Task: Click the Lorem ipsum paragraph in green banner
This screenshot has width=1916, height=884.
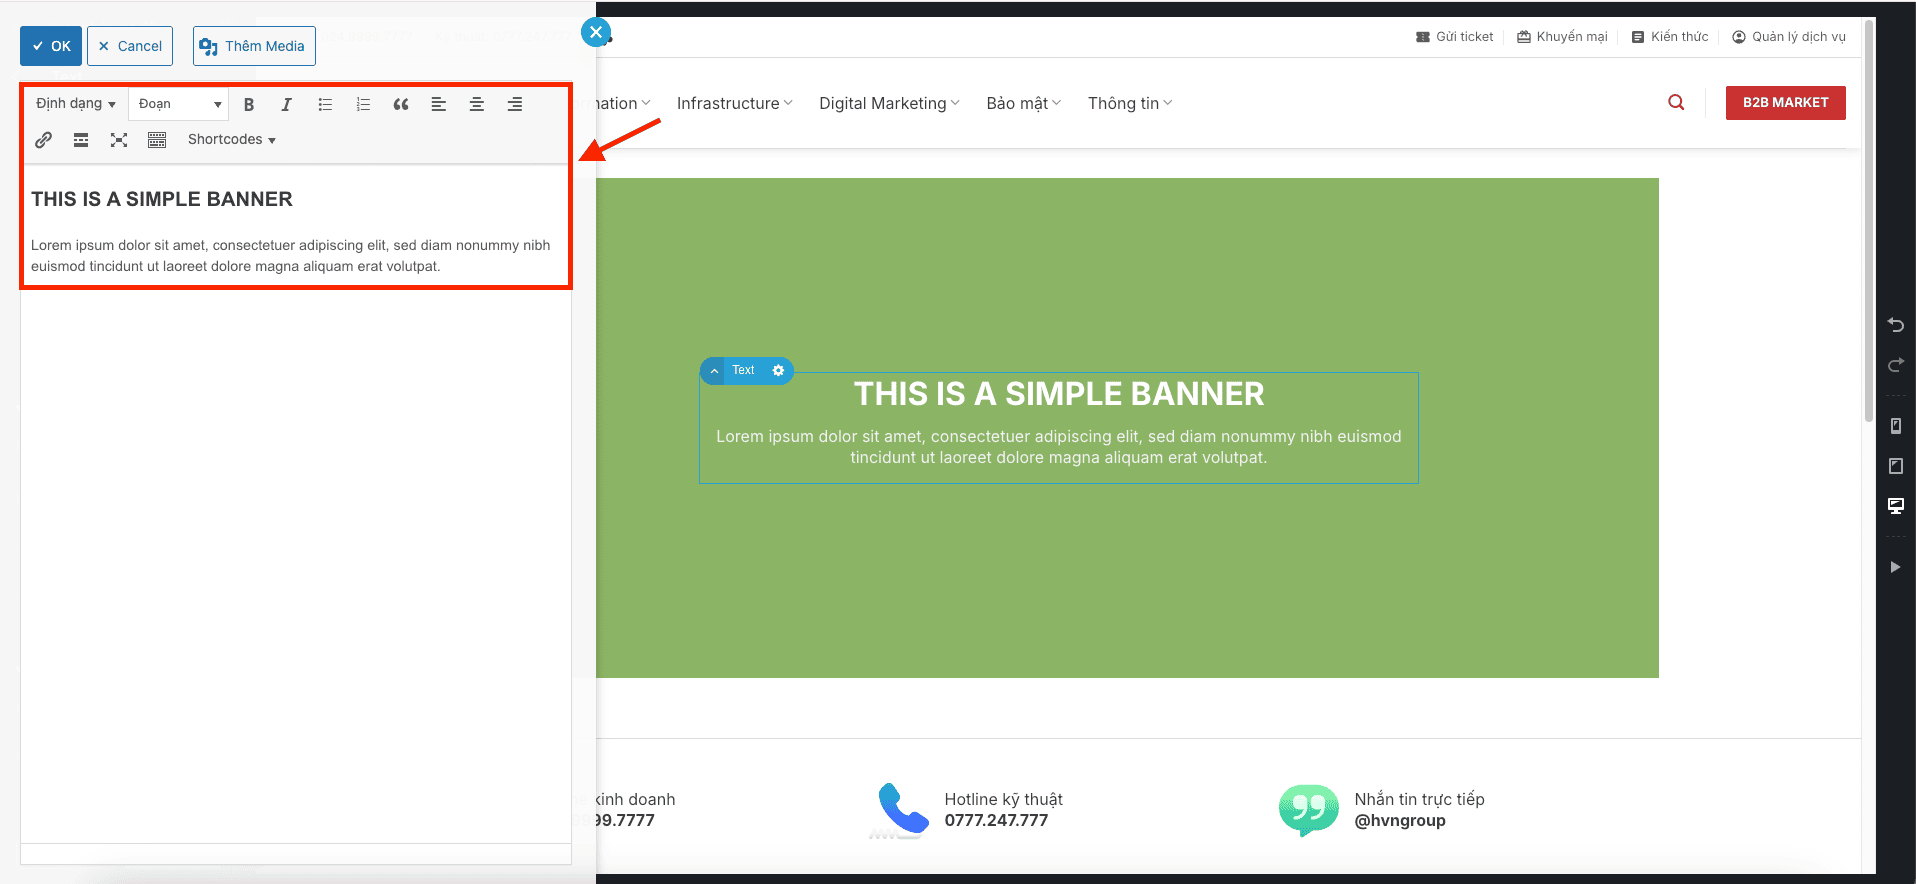Action: coord(1059,447)
